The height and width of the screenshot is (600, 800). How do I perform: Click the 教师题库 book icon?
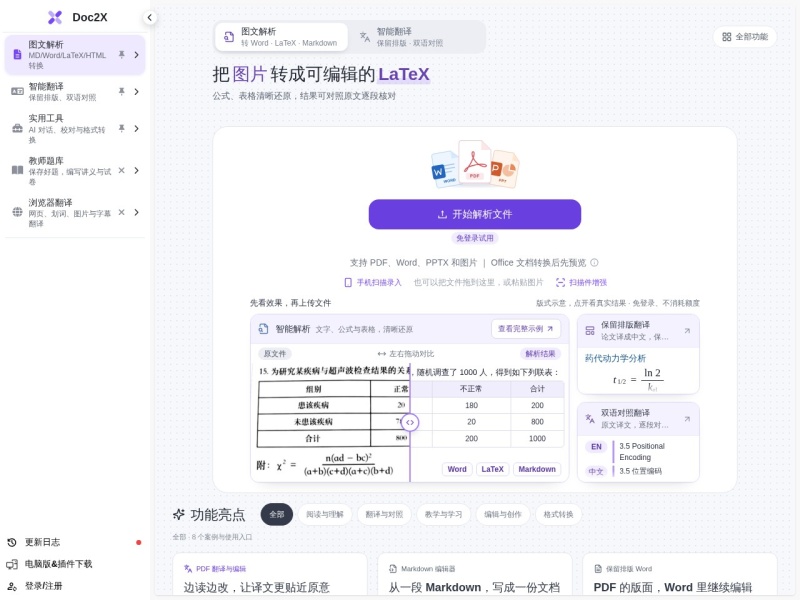tap(17, 170)
